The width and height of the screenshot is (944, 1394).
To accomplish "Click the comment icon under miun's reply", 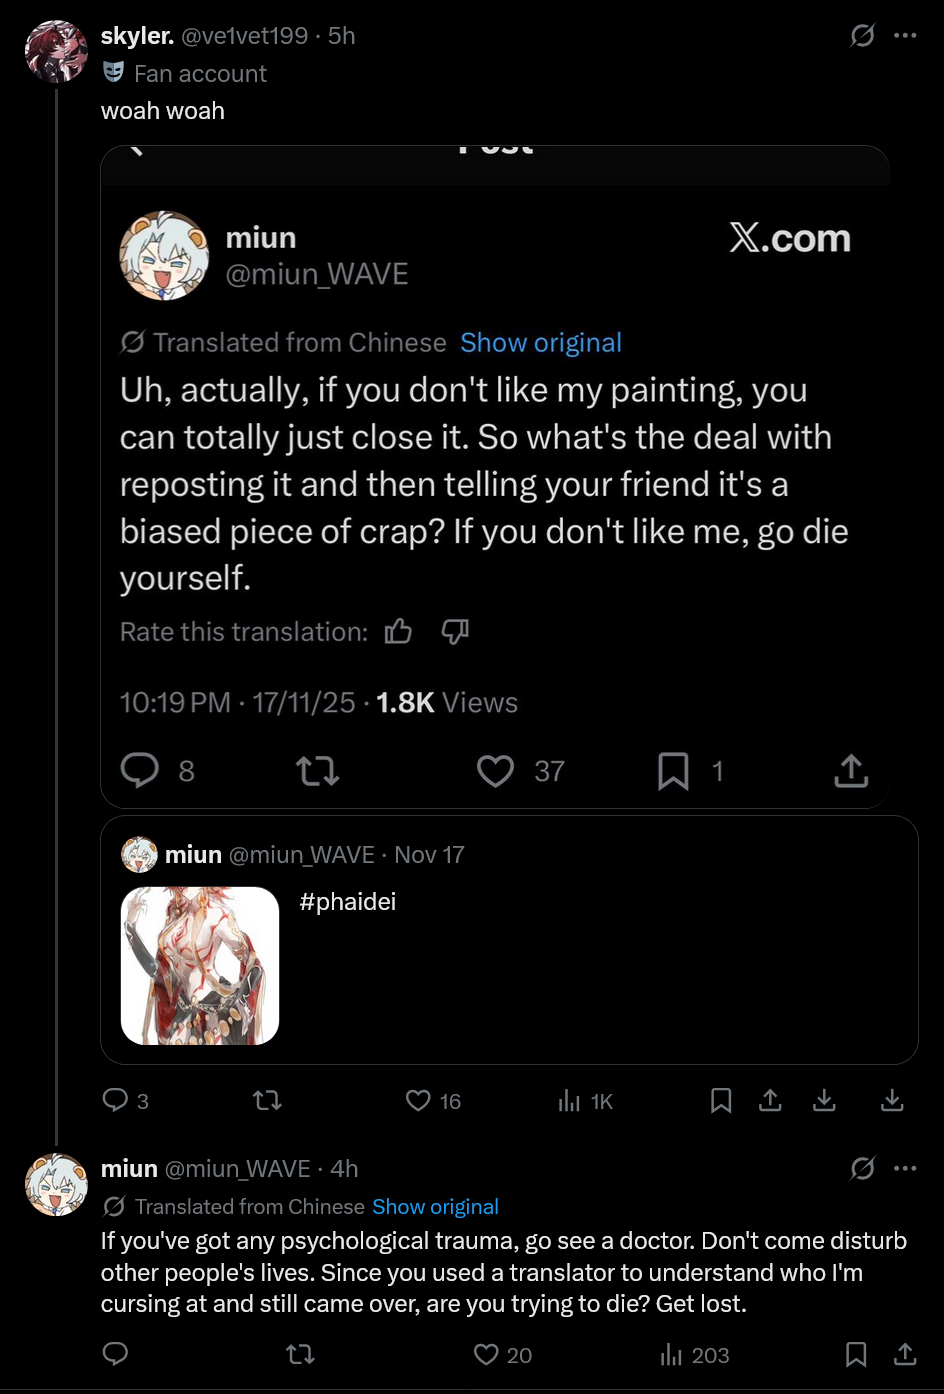I will pyautogui.click(x=115, y=1354).
